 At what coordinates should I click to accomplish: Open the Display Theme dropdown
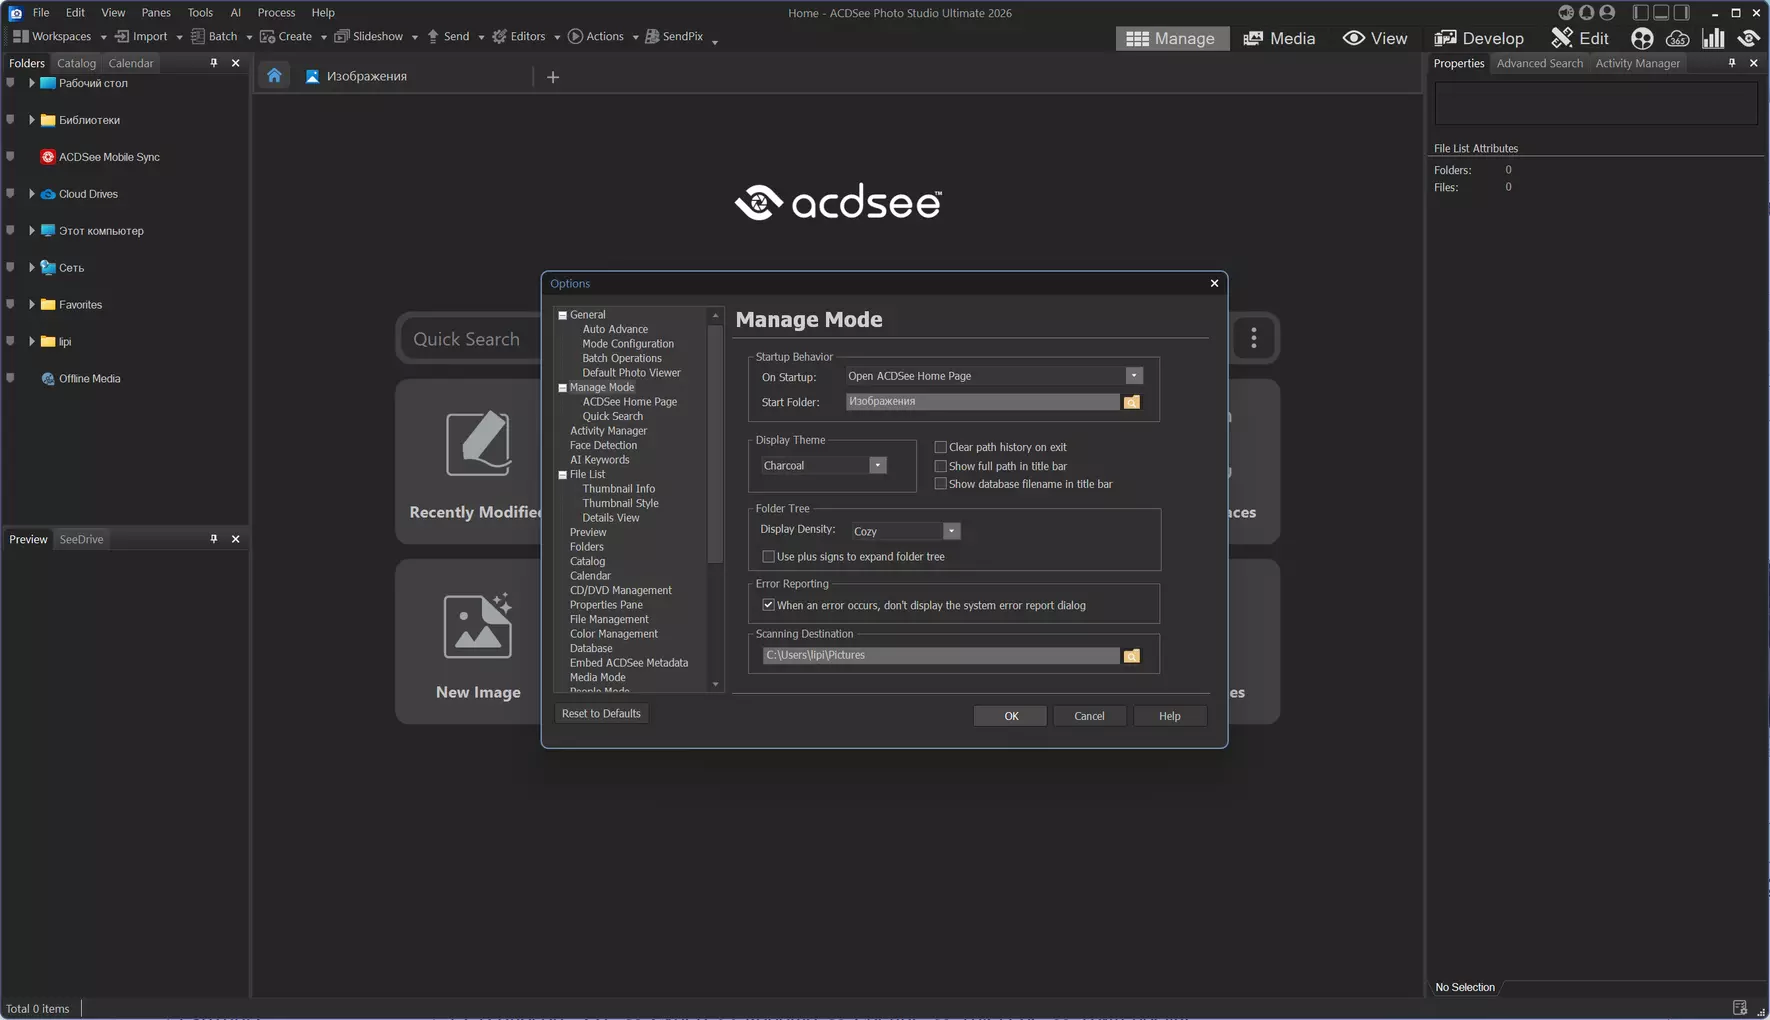pos(877,466)
